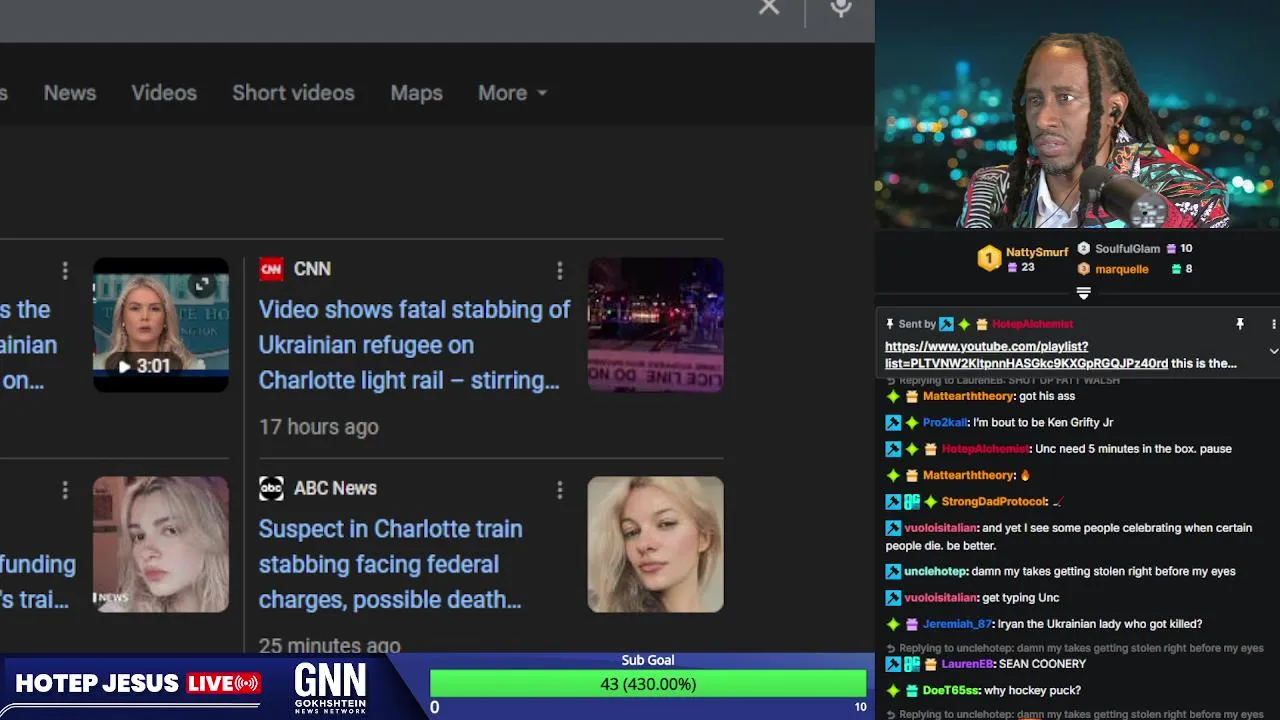
Task: Click the message 'why hockey puck?'
Action: (x=1032, y=691)
